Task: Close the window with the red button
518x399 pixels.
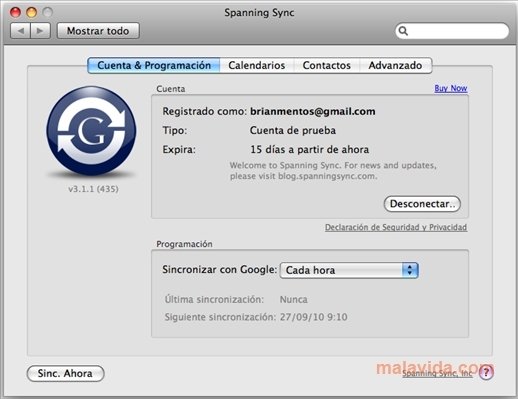Action: pyautogui.click(x=15, y=12)
